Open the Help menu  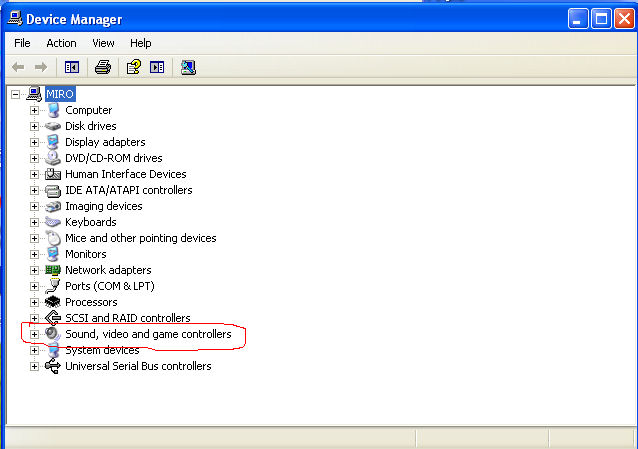tap(140, 43)
